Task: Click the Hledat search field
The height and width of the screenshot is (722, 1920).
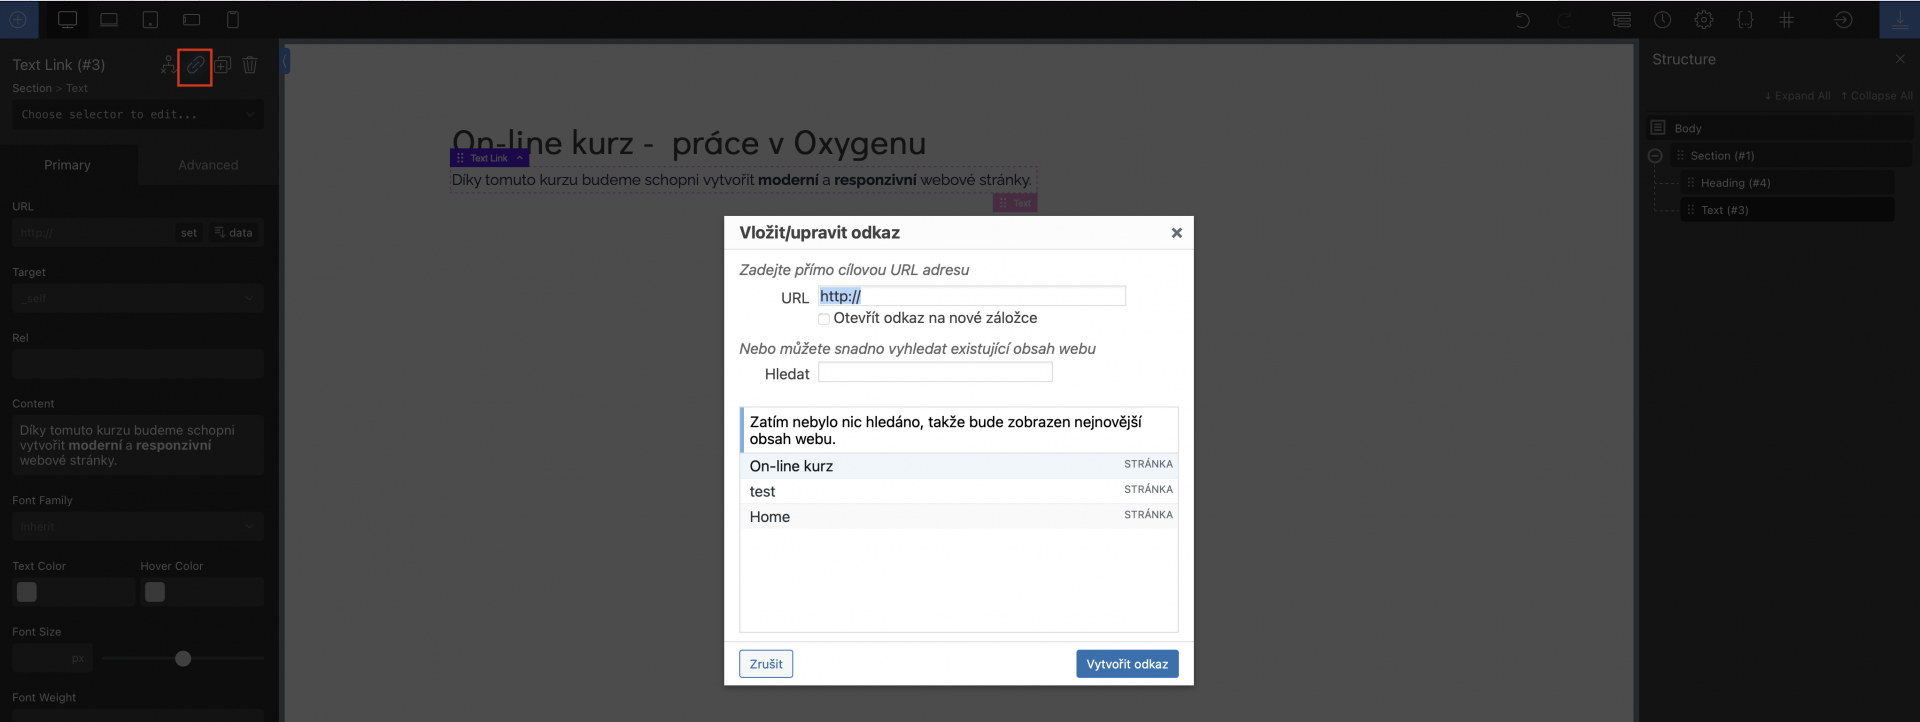Action: [x=935, y=372]
